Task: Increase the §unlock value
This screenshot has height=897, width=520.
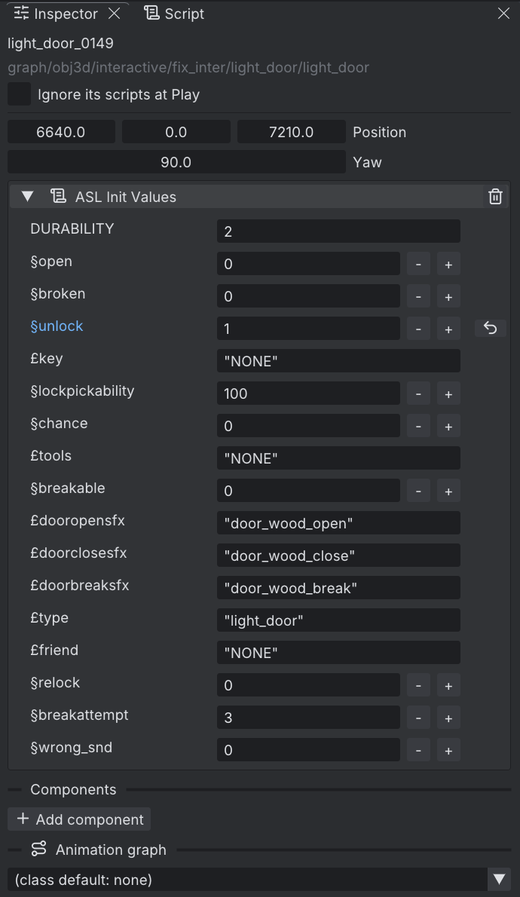Action: tap(448, 329)
